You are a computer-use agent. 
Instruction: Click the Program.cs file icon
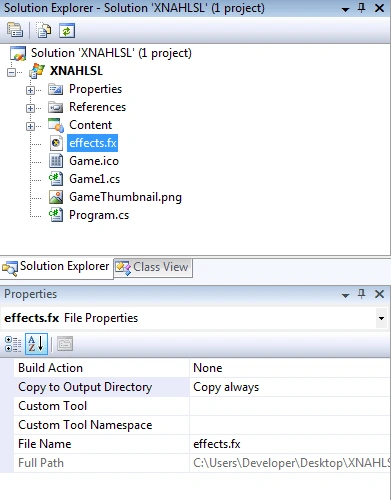coord(56,215)
